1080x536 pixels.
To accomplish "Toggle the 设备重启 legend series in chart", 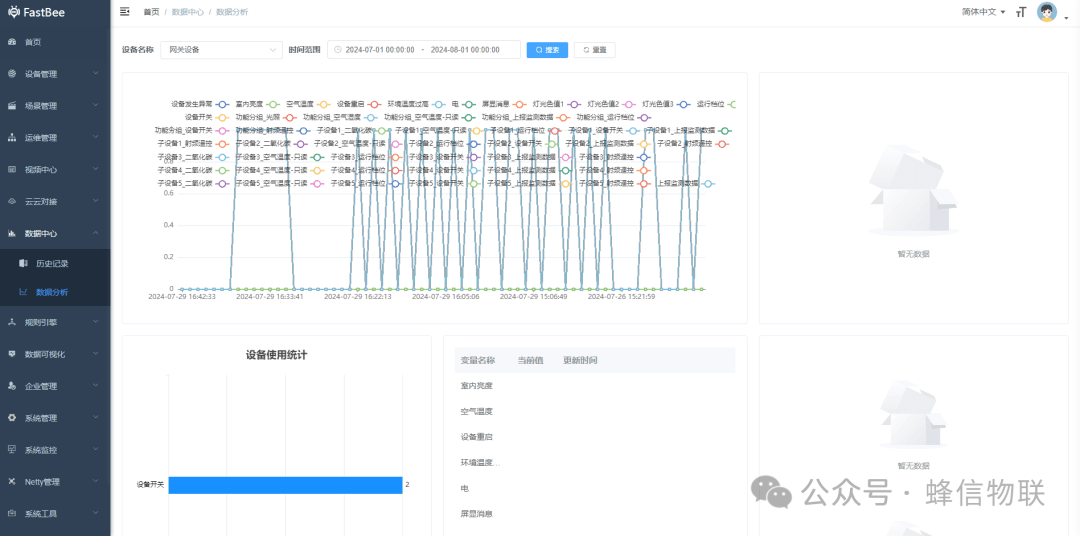I will 359,104.
